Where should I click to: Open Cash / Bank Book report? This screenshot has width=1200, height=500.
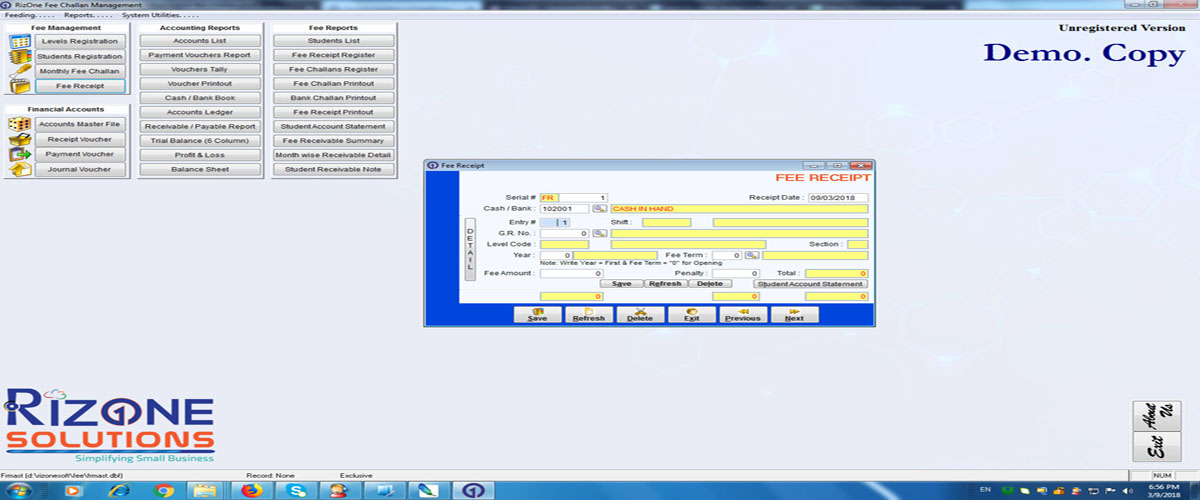tap(199, 98)
